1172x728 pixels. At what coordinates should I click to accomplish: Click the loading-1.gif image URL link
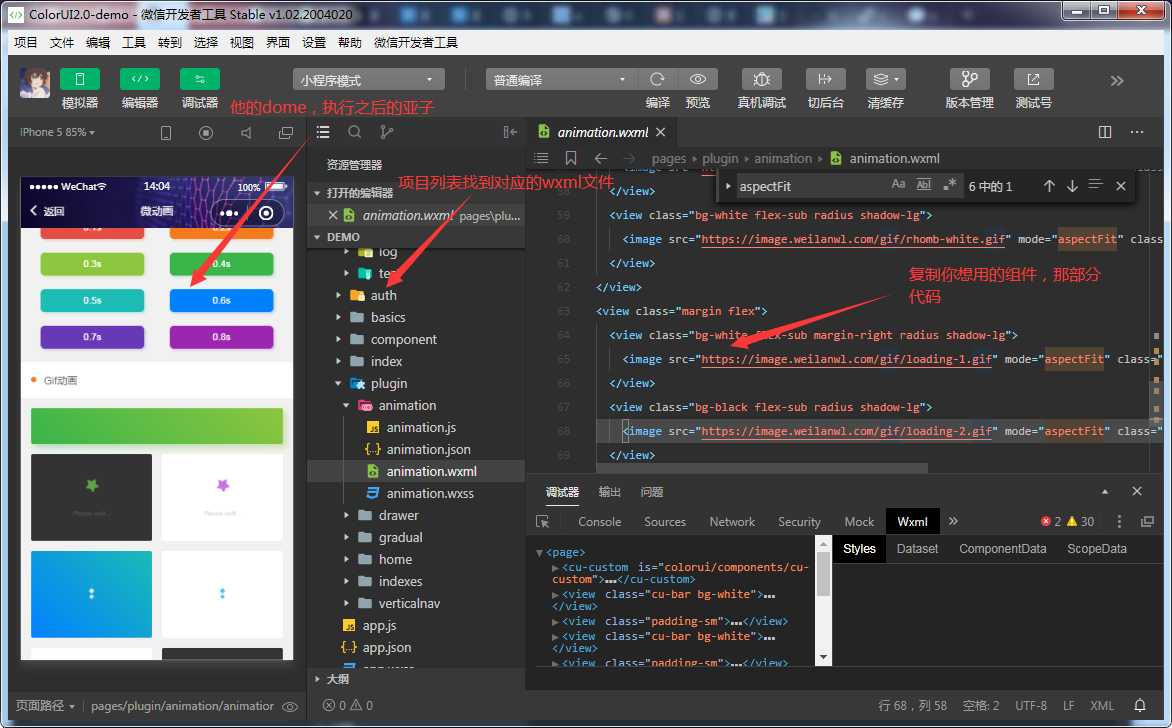tap(846, 360)
